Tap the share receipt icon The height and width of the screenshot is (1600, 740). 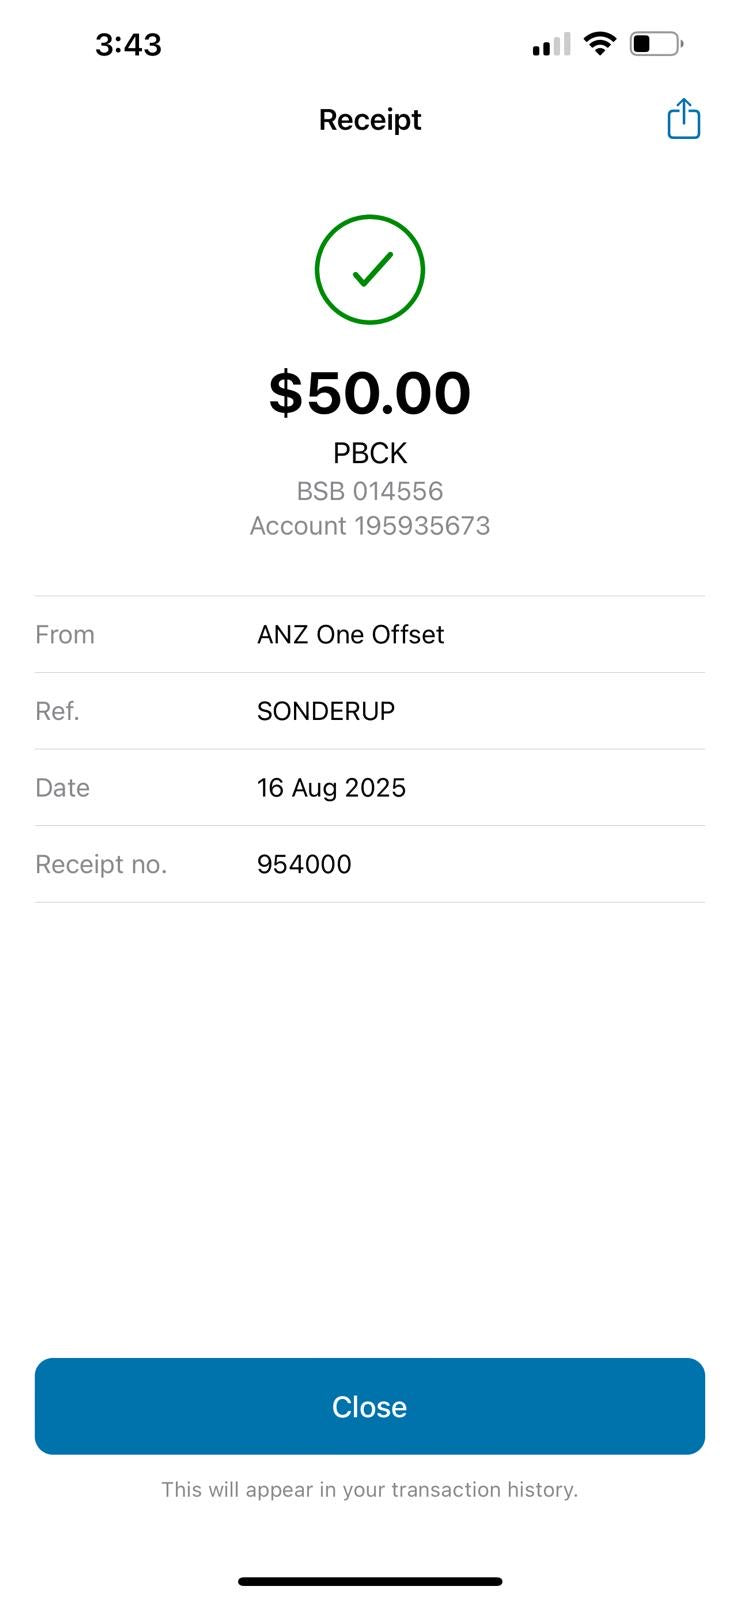click(683, 119)
